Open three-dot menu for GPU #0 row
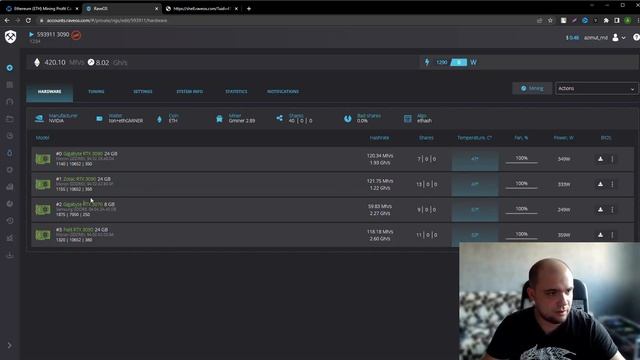This screenshot has height=360, width=640. pyautogui.click(x=612, y=159)
